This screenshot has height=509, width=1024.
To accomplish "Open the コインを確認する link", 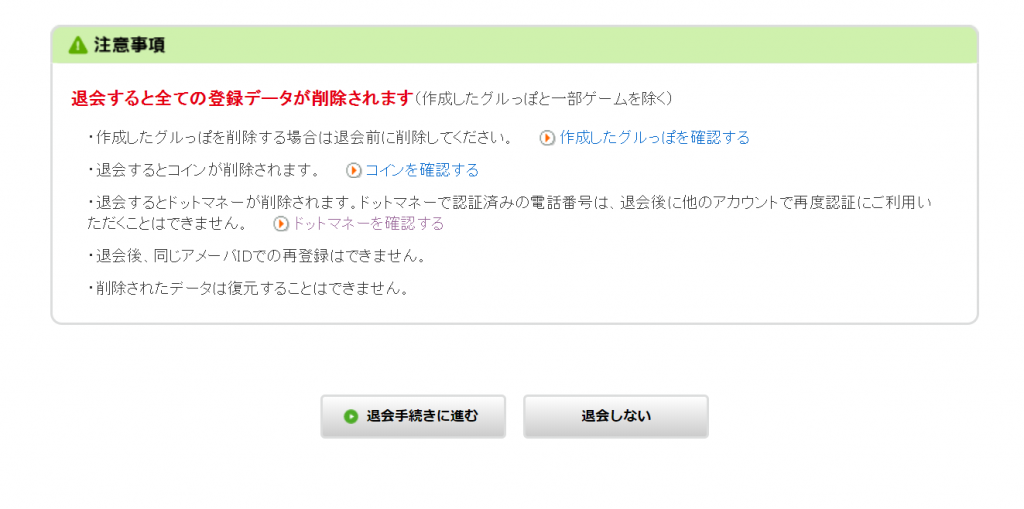I will [422, 171].
